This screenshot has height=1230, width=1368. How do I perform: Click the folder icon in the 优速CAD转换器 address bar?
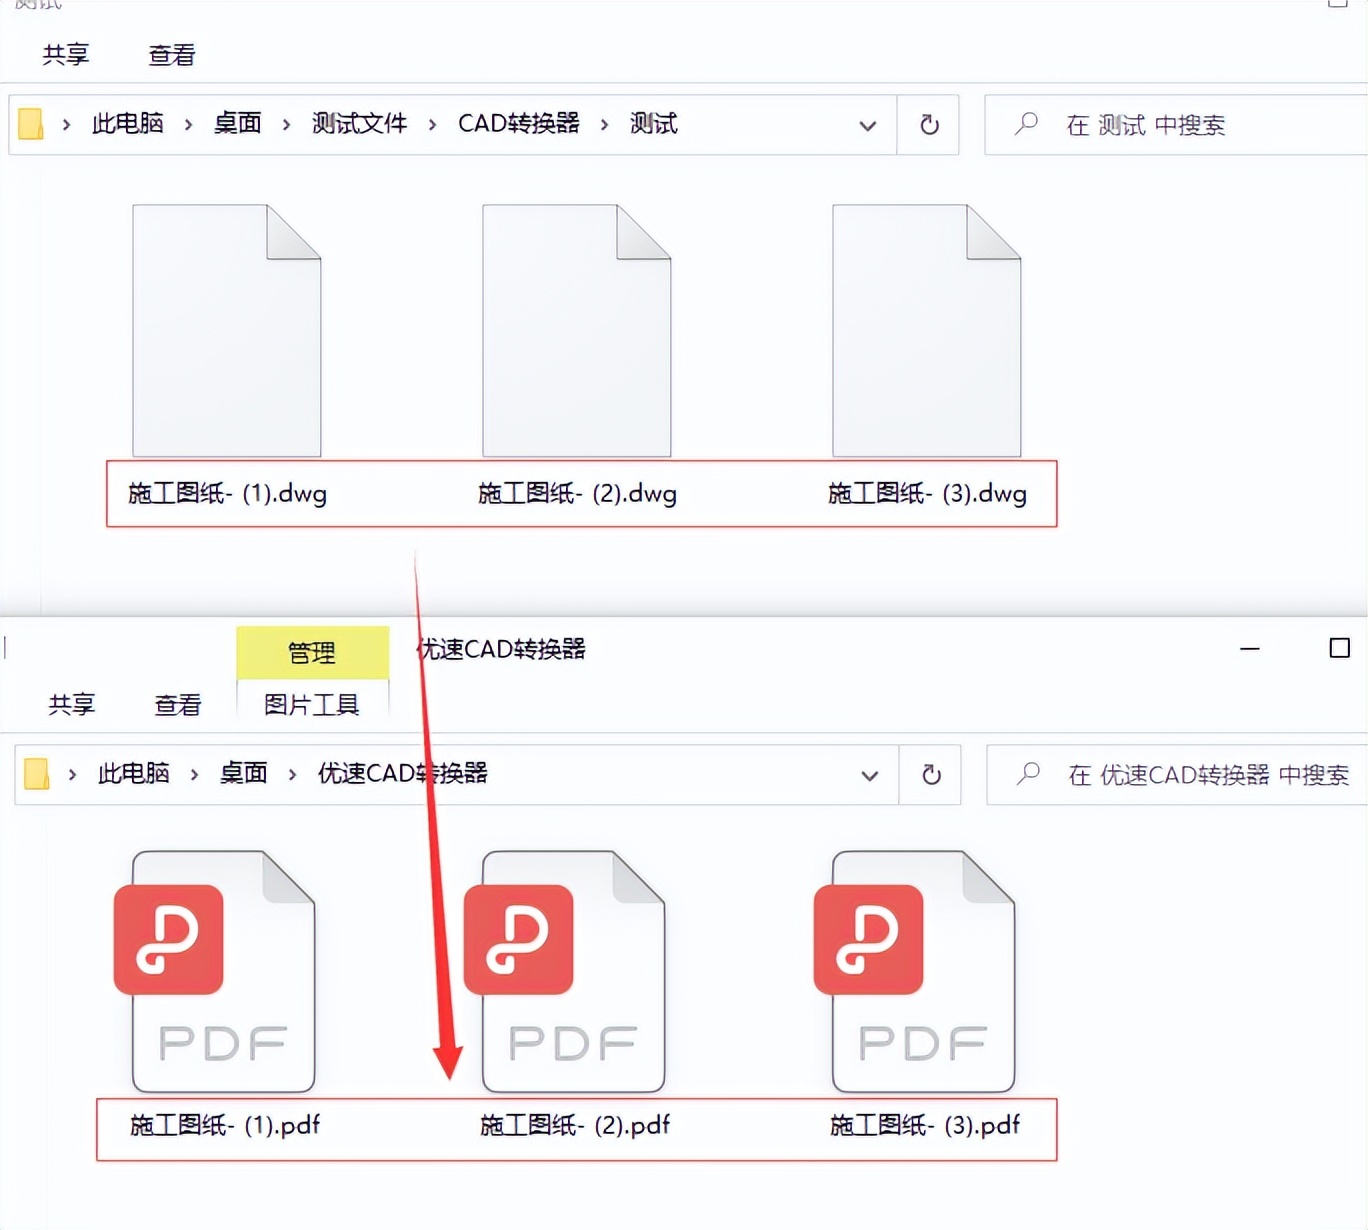point(37,774)
